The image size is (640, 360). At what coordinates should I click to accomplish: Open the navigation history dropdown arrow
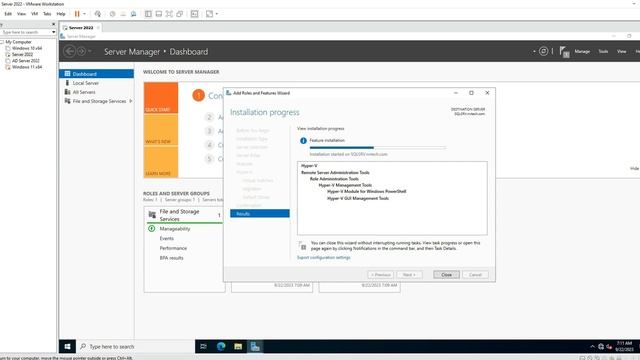point(90,51)
